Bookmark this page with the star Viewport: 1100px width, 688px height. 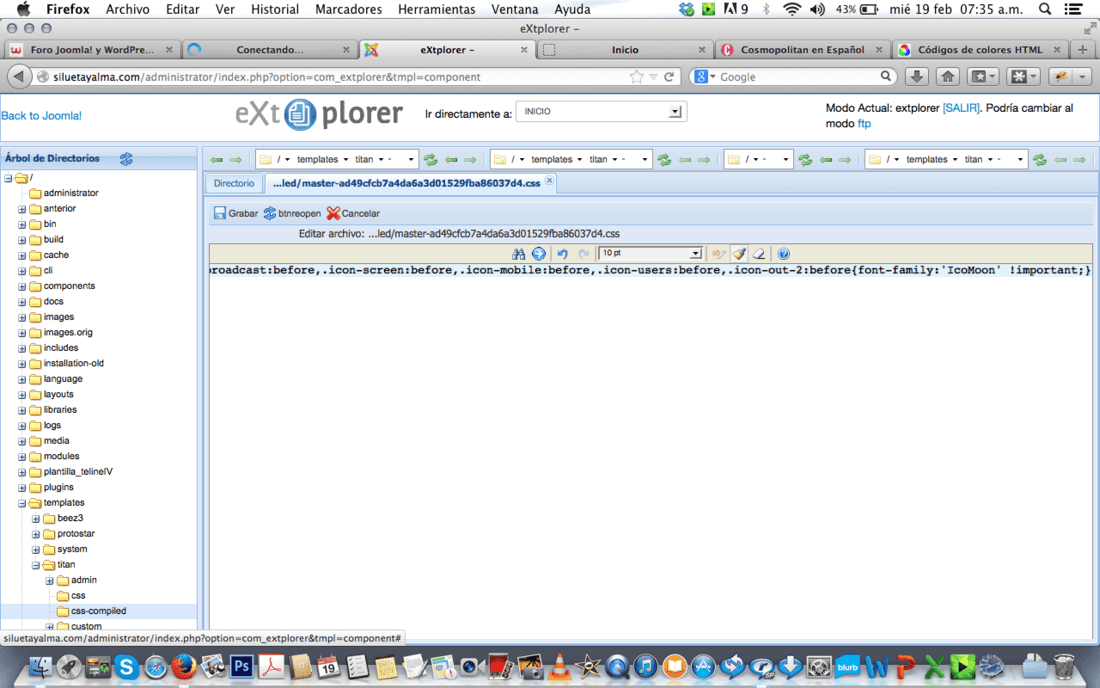click(x=636, y=77)
